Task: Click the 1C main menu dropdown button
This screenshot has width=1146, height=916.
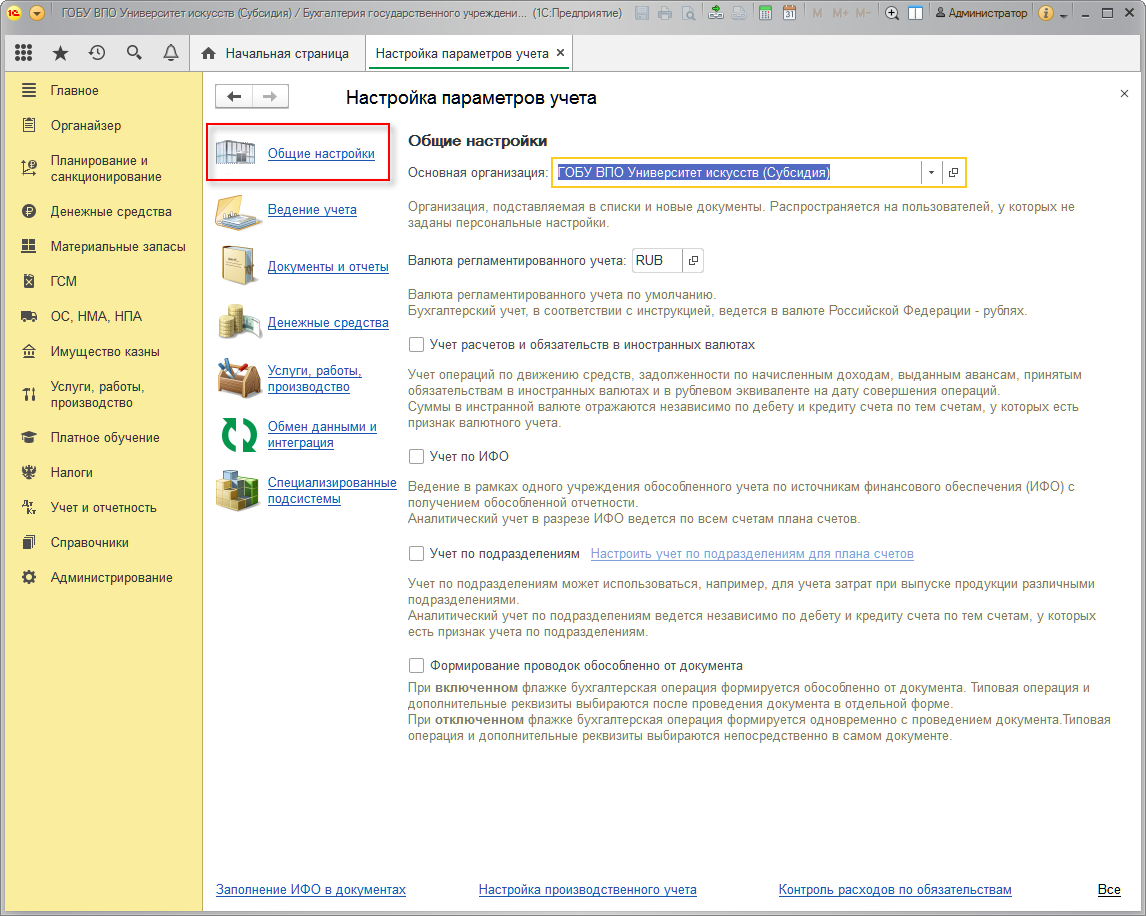Action: tap(37, 13)
